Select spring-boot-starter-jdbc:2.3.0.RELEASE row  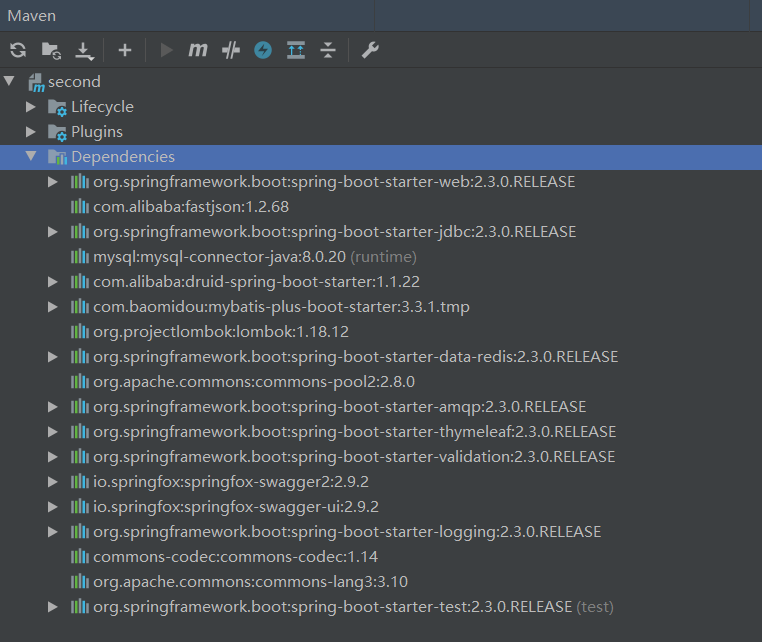click(x=381, y=232)
